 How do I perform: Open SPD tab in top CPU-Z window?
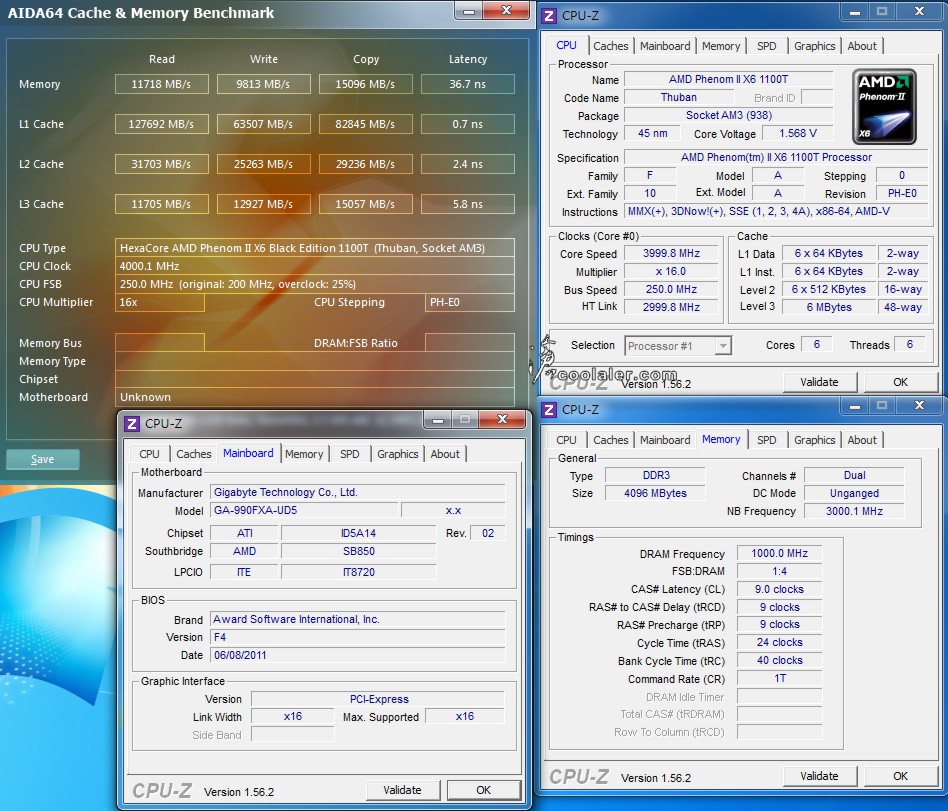(767, 46)
